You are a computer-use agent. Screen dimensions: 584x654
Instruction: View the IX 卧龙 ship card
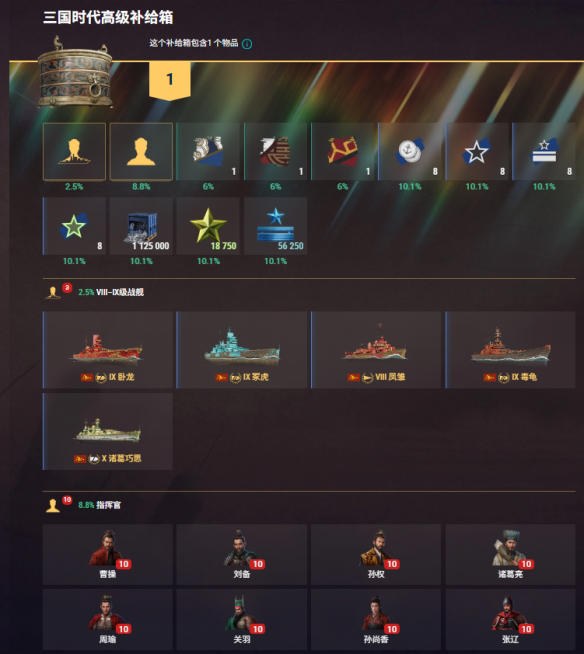(x=108, y=350)
